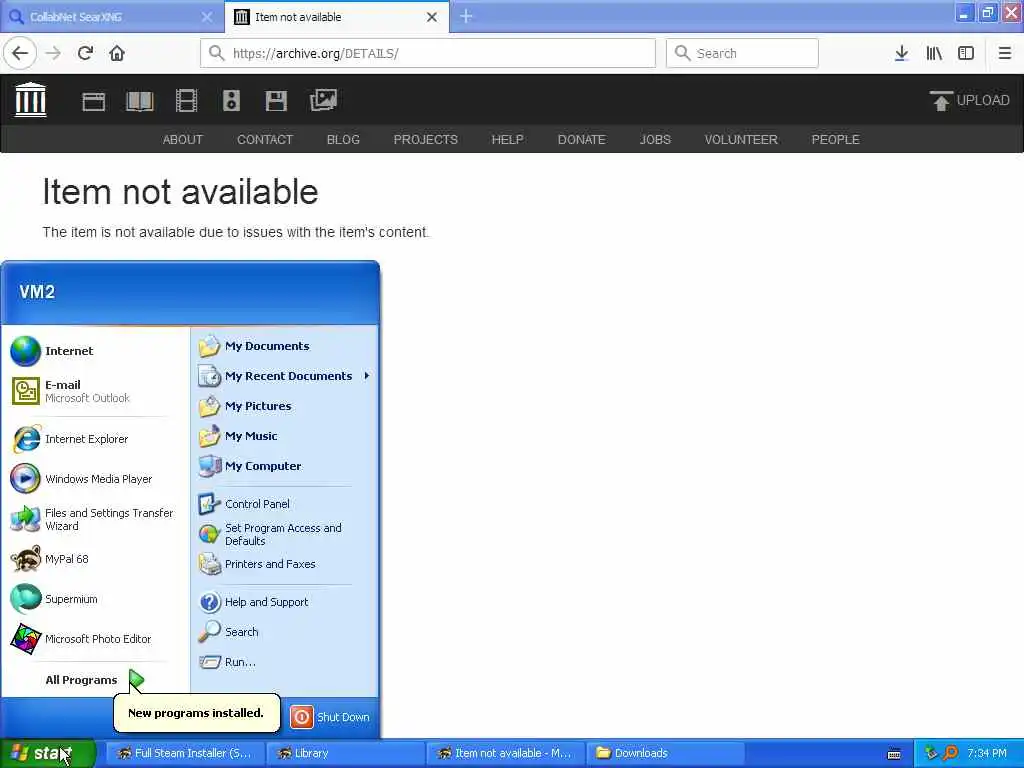
Task: Open Help and Support
Action: point(285,602)
